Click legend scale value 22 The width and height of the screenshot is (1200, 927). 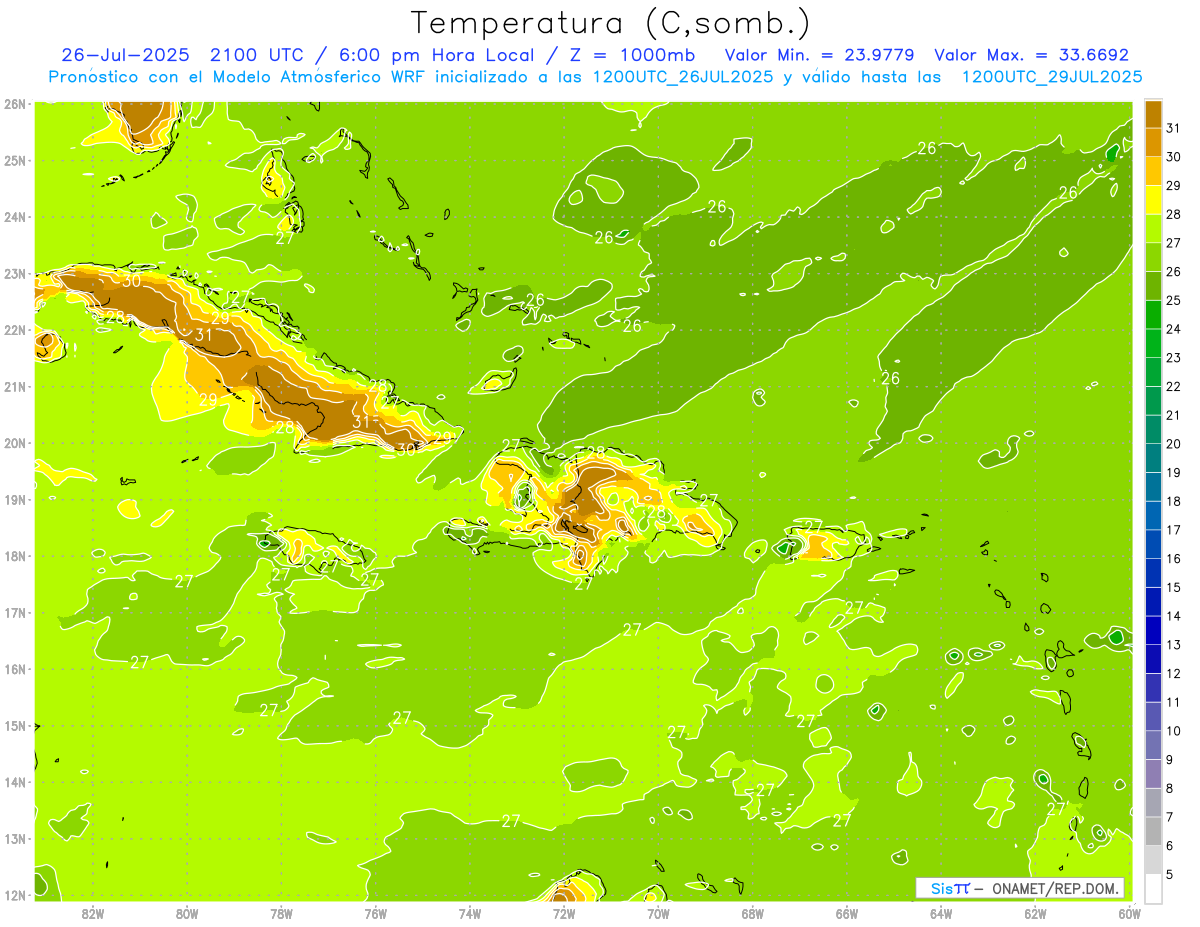pyautogui.click(x=1174, y=386)
